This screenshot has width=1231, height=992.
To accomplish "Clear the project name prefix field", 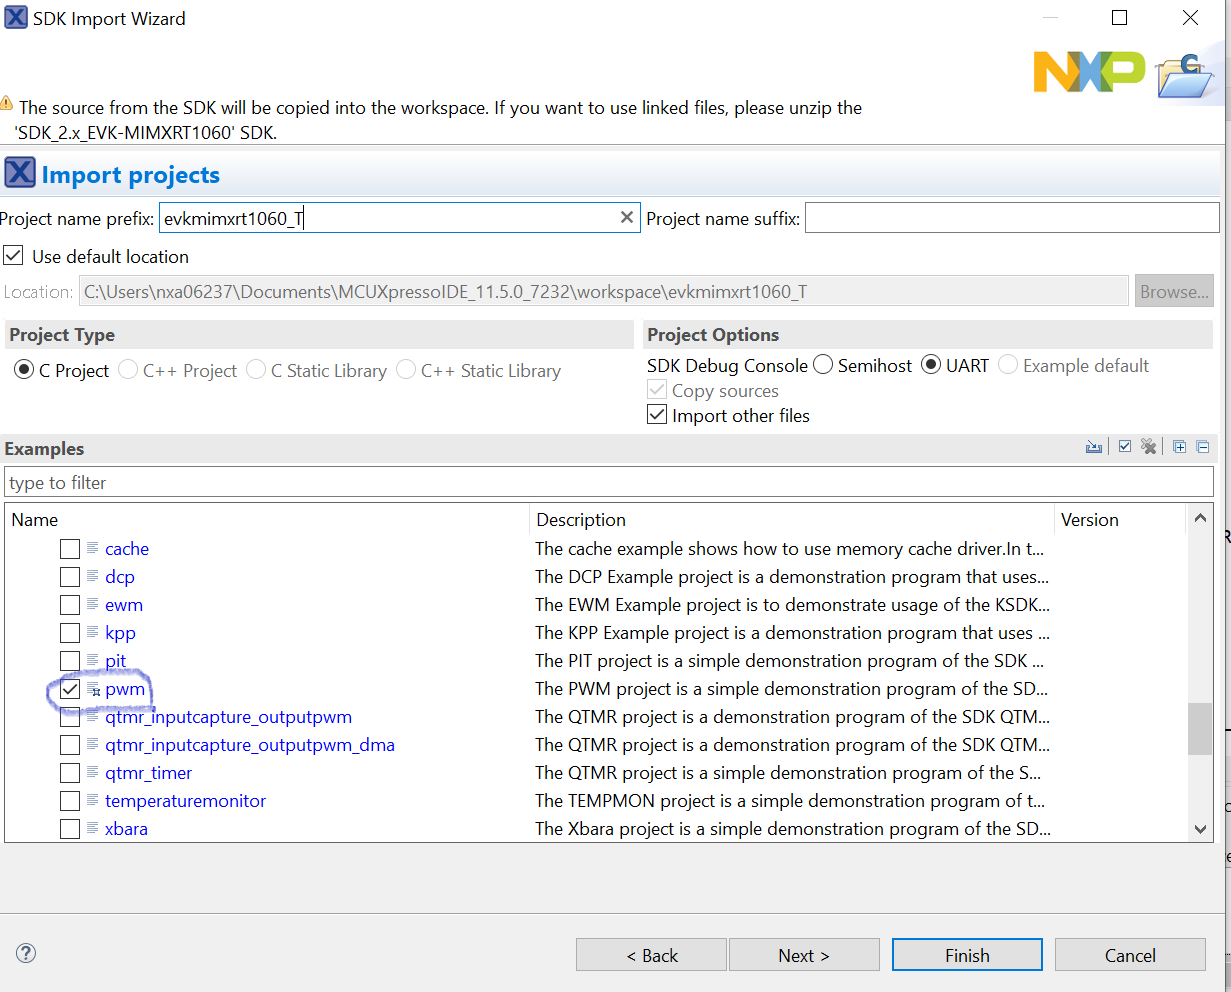I will click(x=627, y=217).
